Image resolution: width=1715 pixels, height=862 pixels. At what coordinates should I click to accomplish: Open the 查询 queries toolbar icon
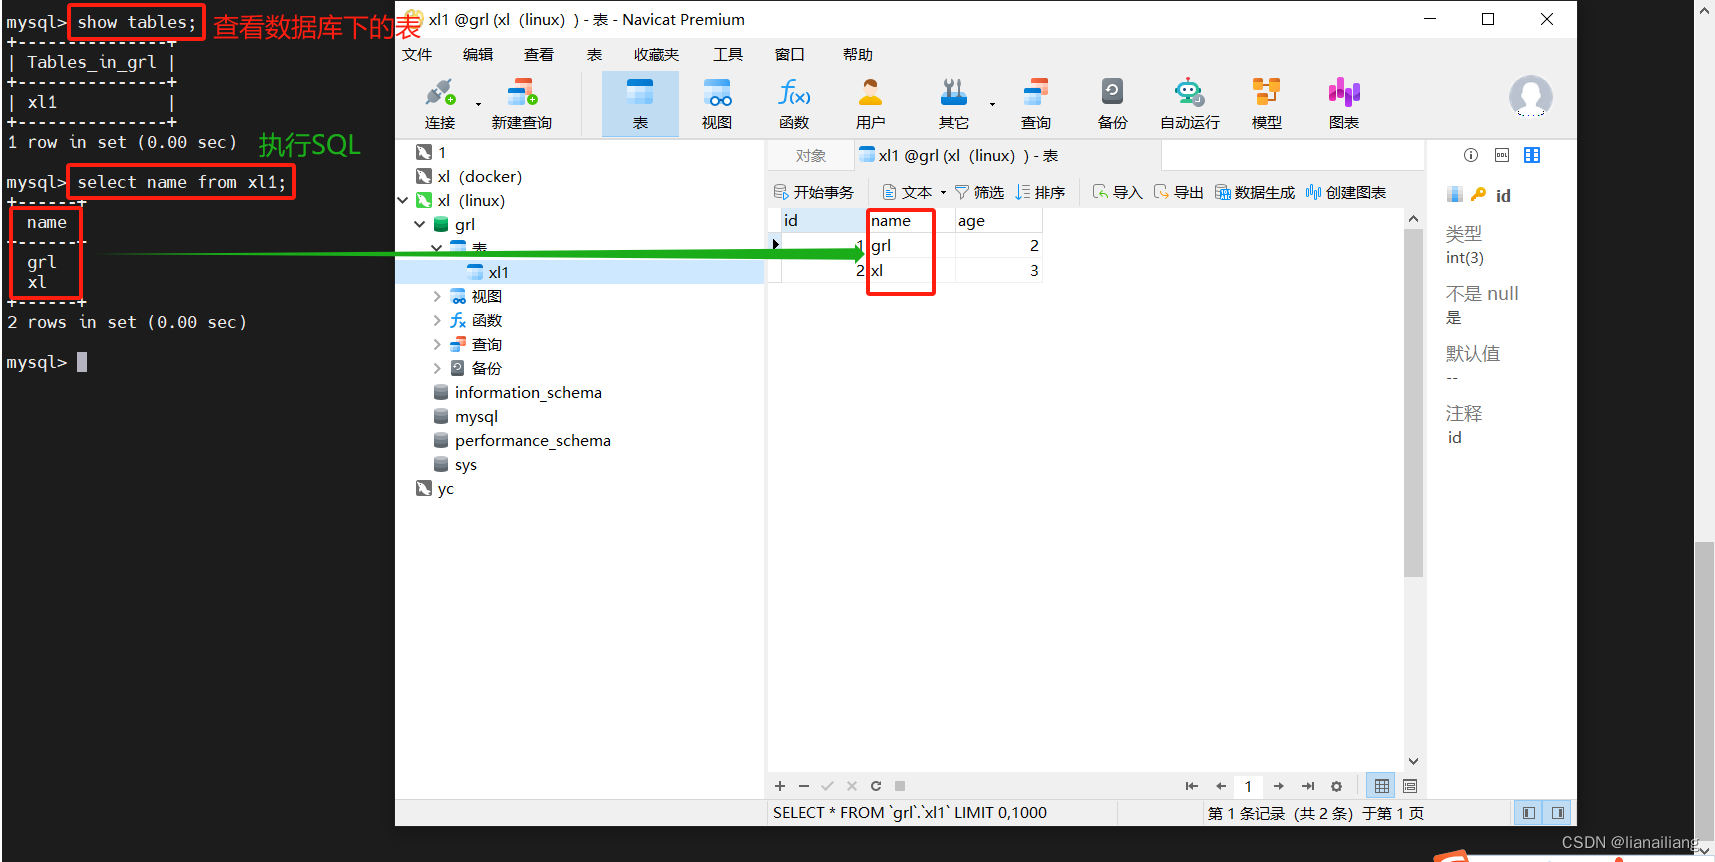[x=1035, y=104]
